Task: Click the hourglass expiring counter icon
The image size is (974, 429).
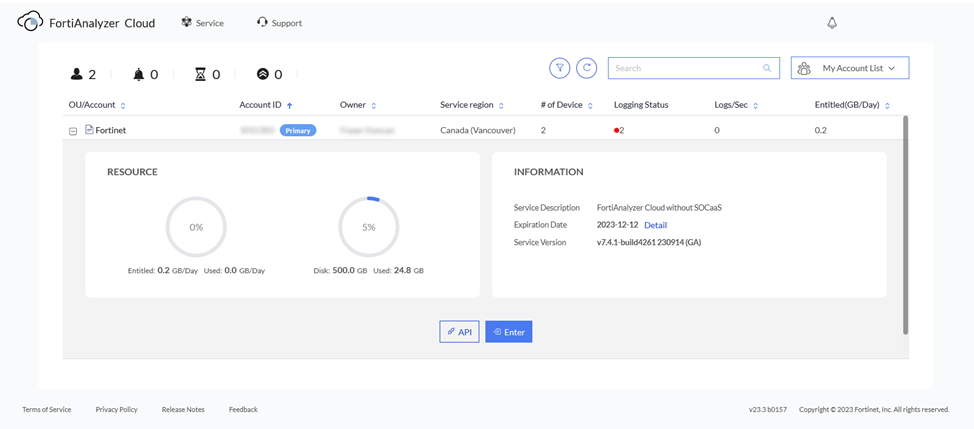Action: coord(200,74)
